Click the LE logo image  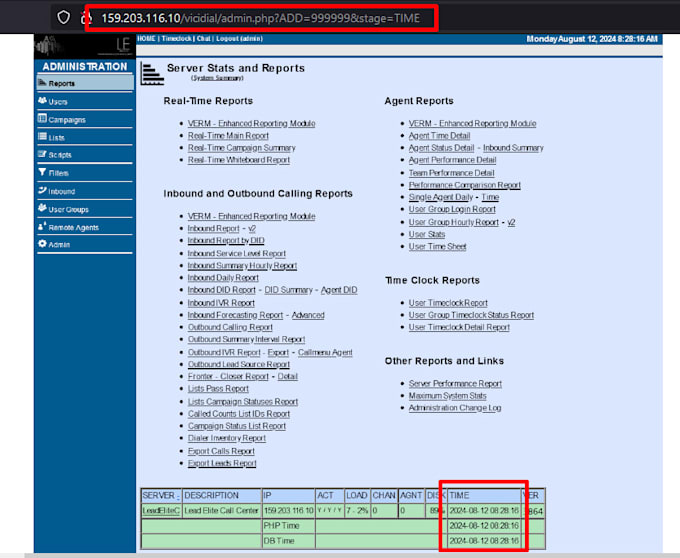[85, 46]
